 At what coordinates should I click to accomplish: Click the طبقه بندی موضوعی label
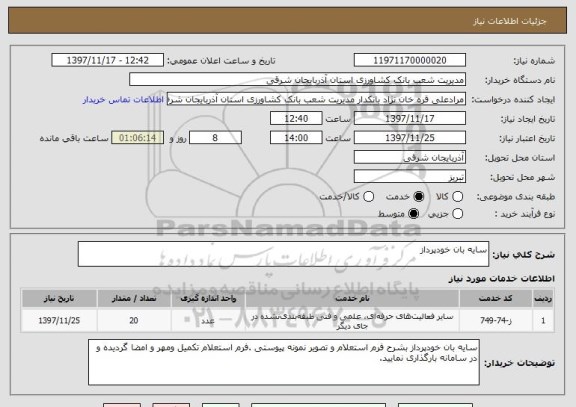[x=516, y=197]
